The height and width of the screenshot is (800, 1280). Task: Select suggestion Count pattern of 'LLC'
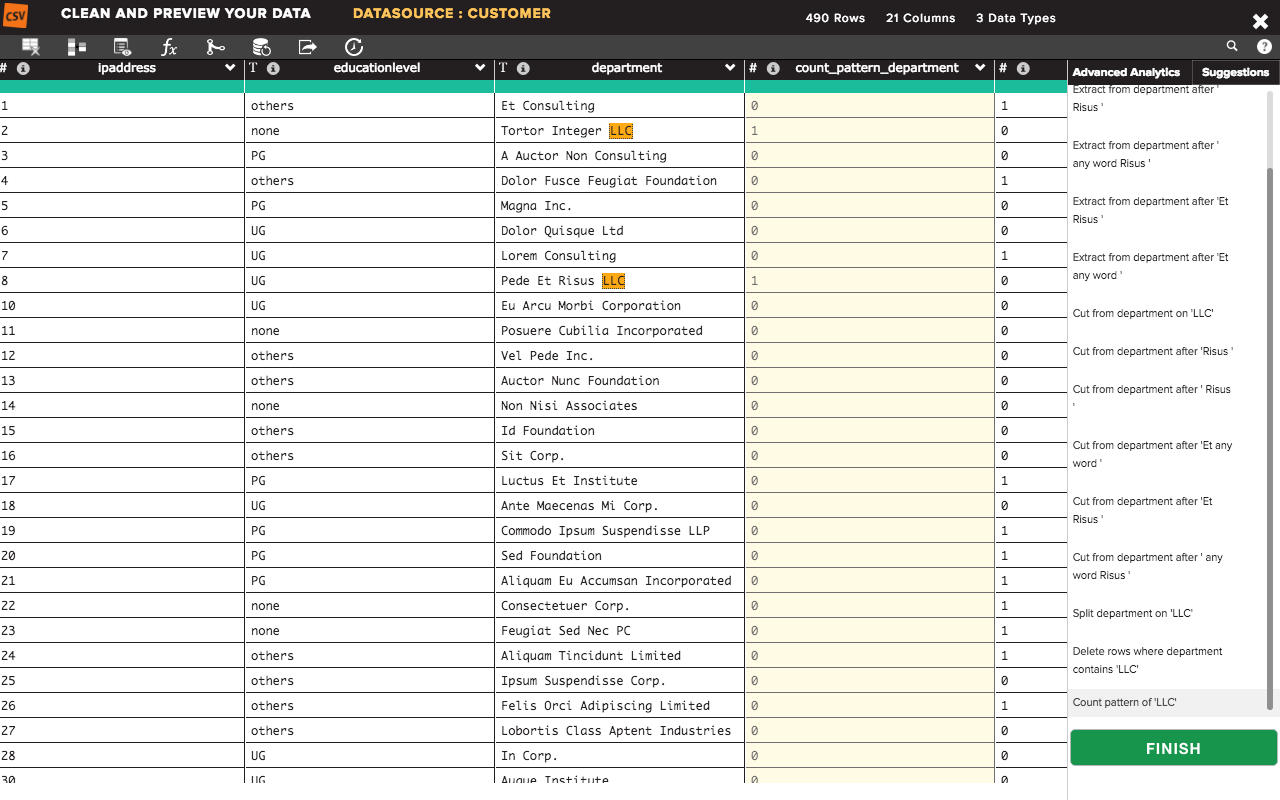[x=1124, y=702]
